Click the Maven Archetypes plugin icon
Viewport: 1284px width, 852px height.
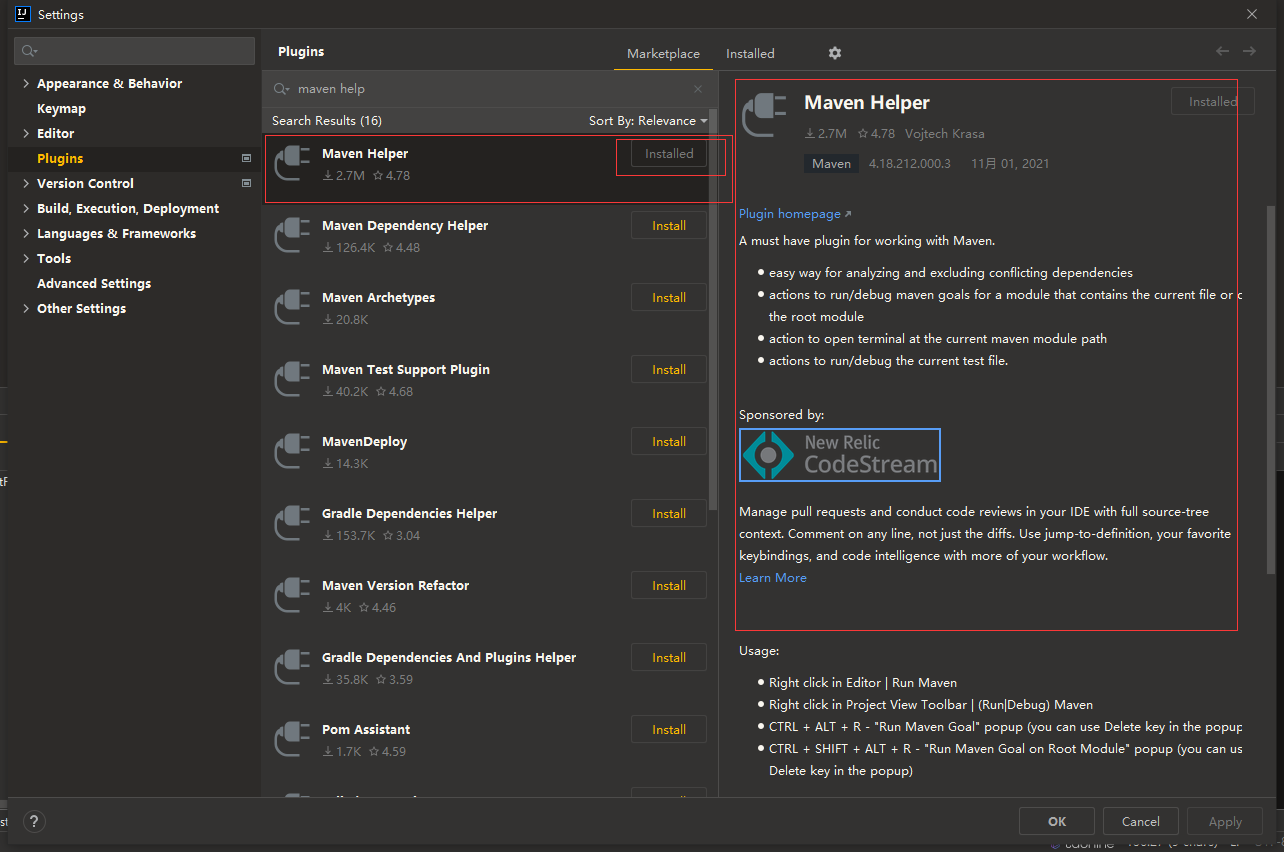tap(292, 307)
